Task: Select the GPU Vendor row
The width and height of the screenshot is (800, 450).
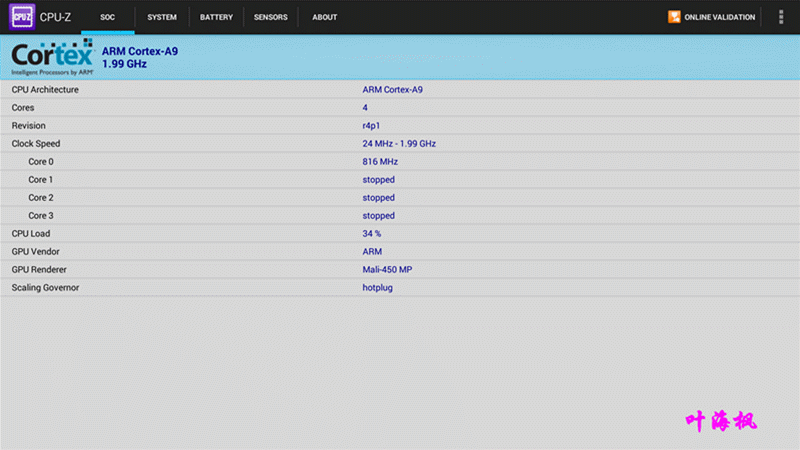Action: pyautogui.click(x=400, y=252)
